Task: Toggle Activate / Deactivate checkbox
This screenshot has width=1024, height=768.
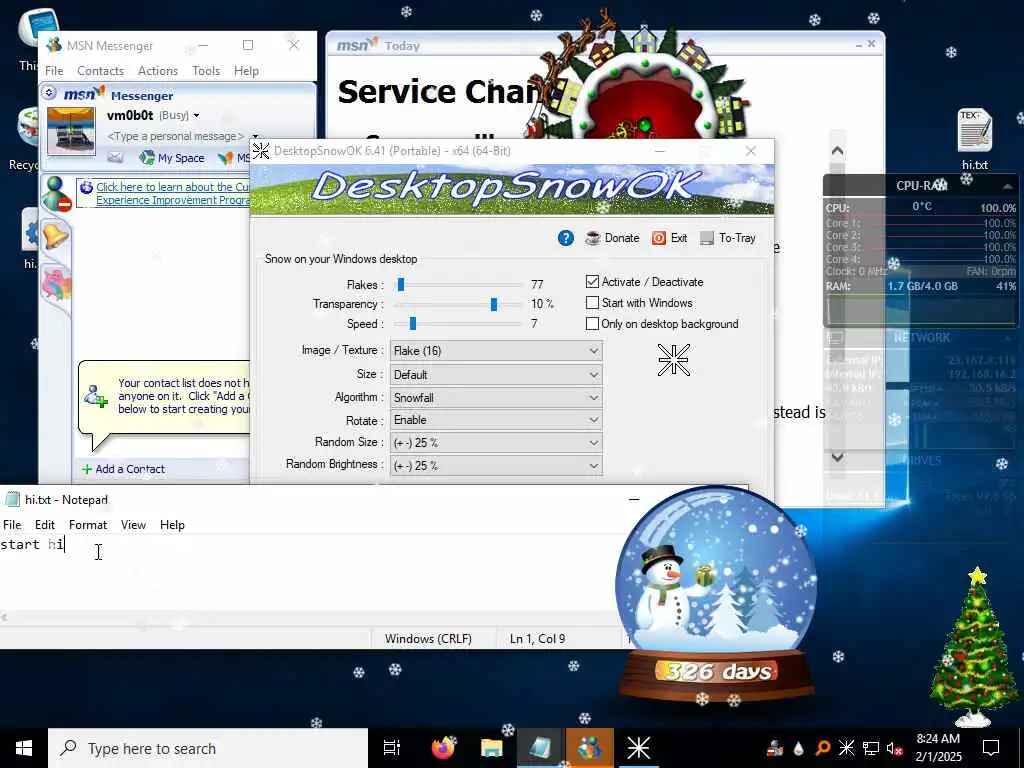Action: tap(592, 281)
